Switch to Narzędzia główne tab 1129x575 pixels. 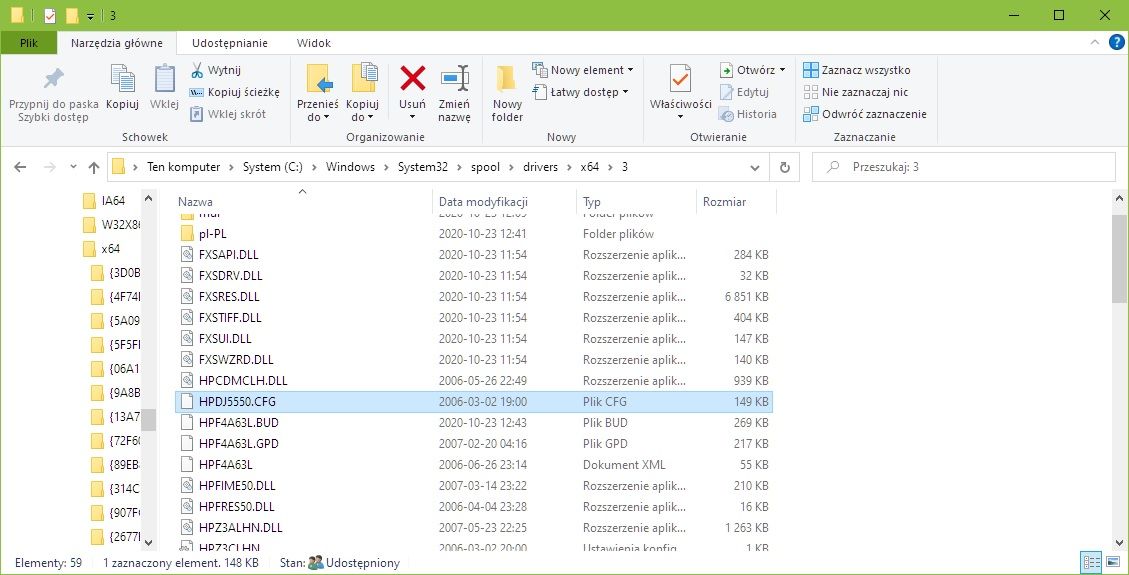coord(117,43)
